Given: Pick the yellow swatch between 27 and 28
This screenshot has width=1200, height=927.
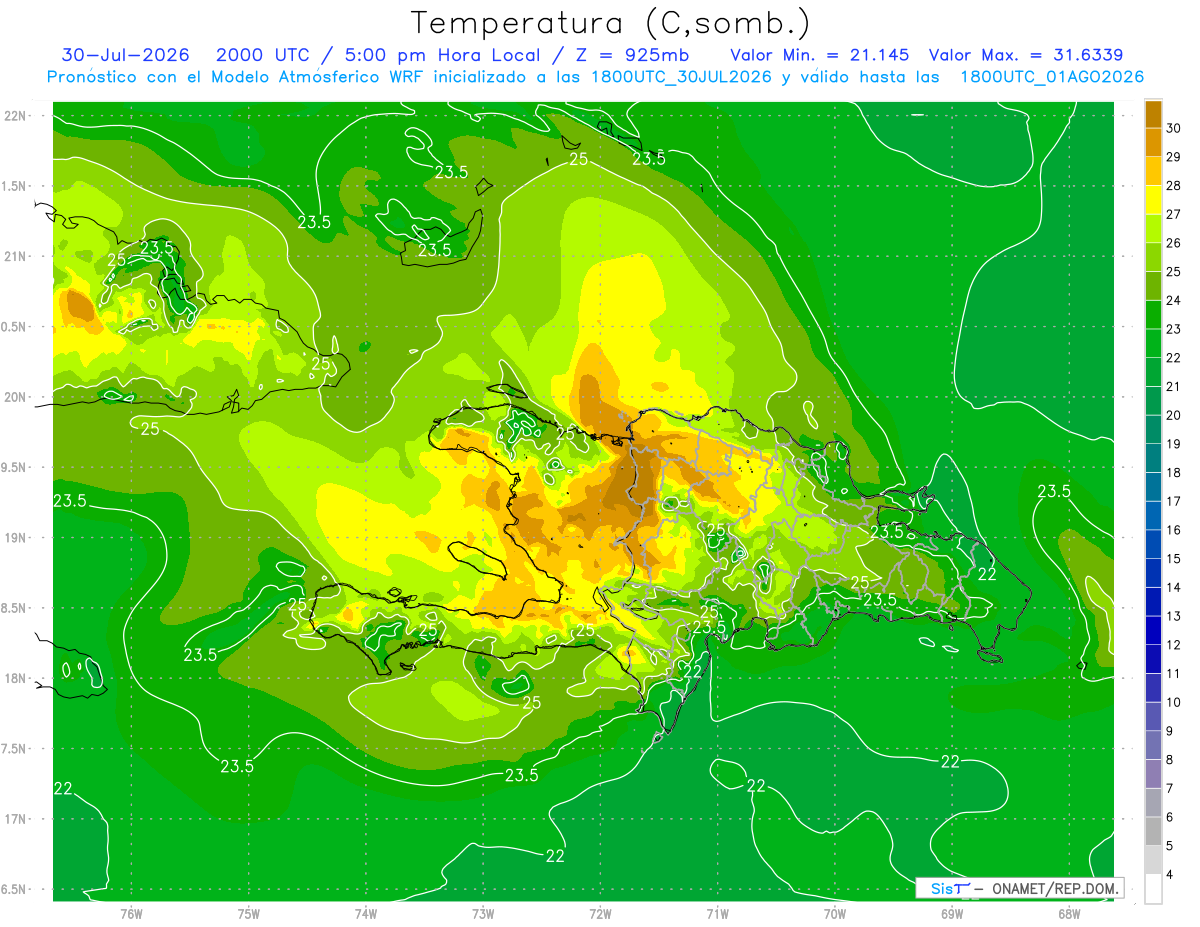Looking at the screenshot, I should point(1153,200).
